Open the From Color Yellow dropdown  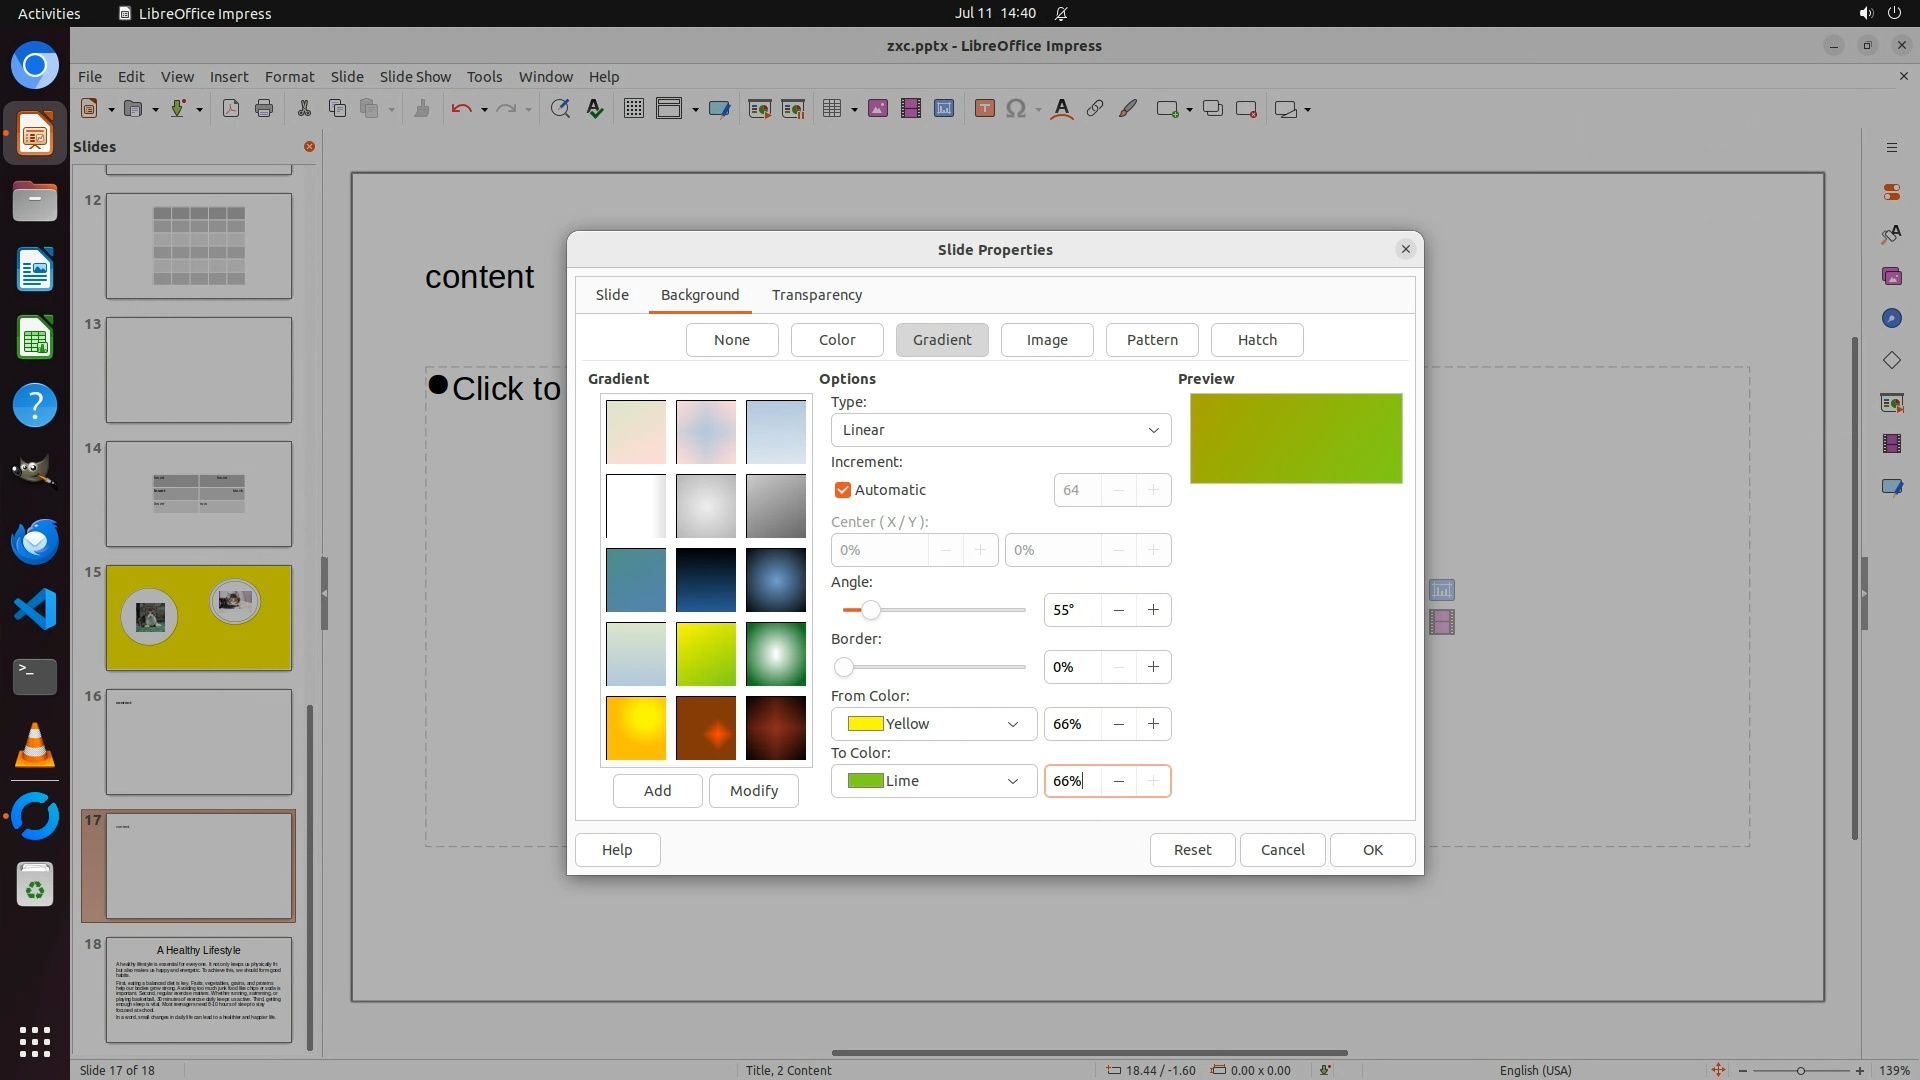click(x=933, y=724)
